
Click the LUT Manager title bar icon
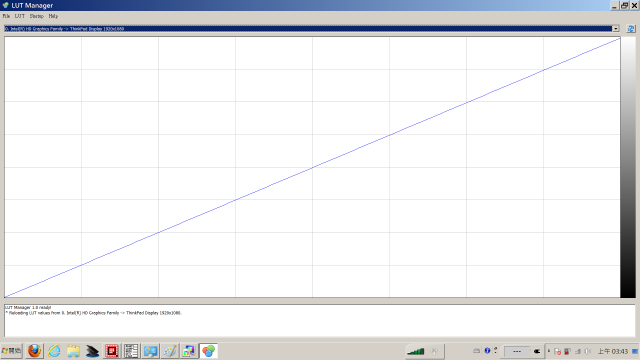(5, 5)
